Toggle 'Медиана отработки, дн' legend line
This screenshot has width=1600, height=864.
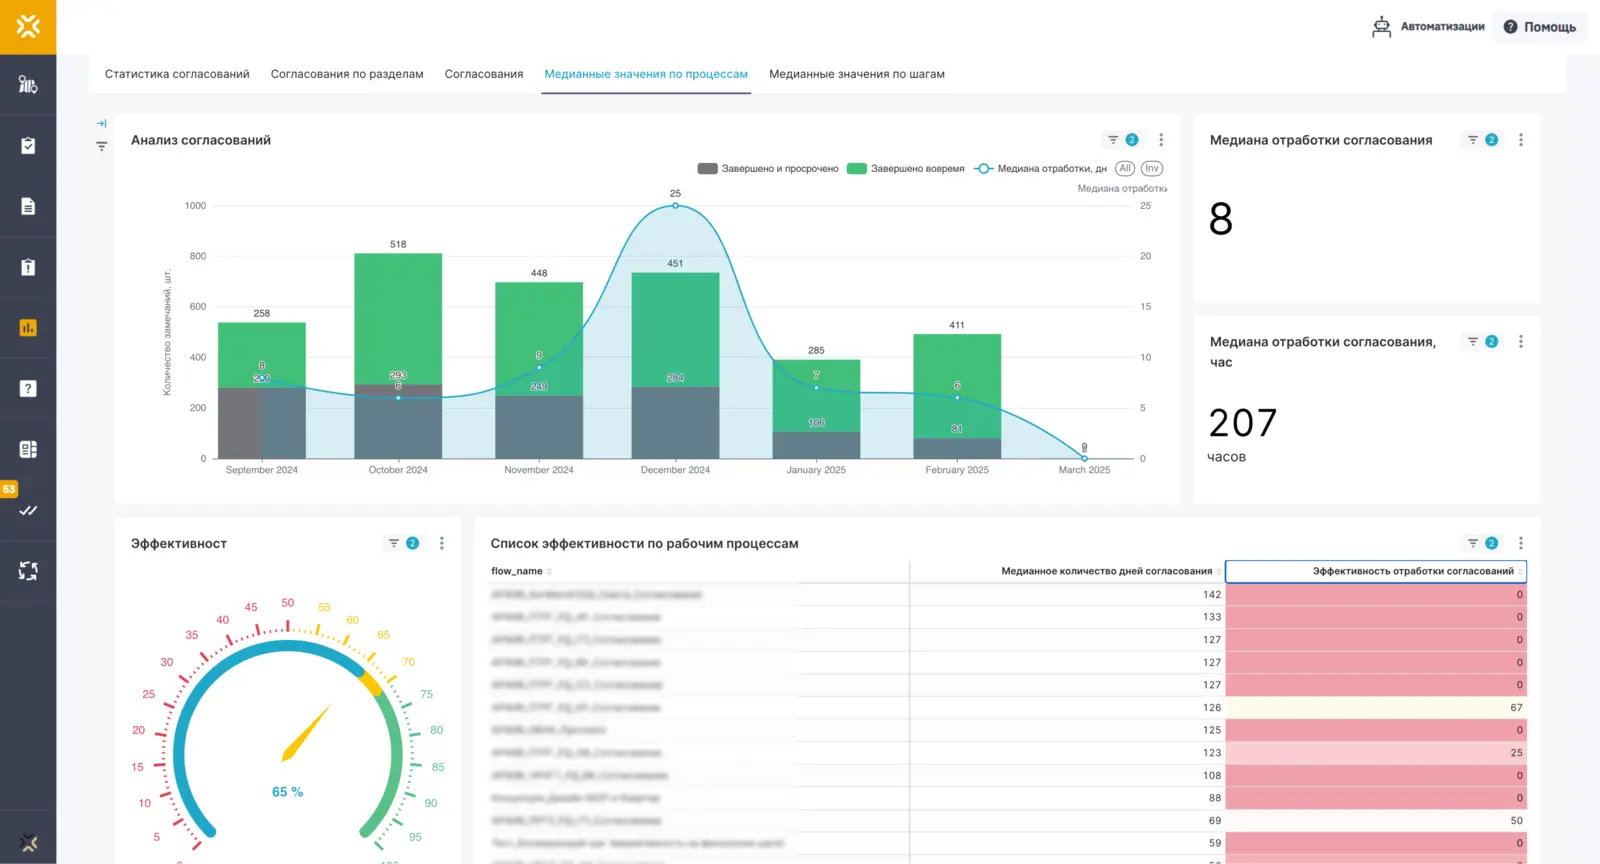coord(1041,169)
